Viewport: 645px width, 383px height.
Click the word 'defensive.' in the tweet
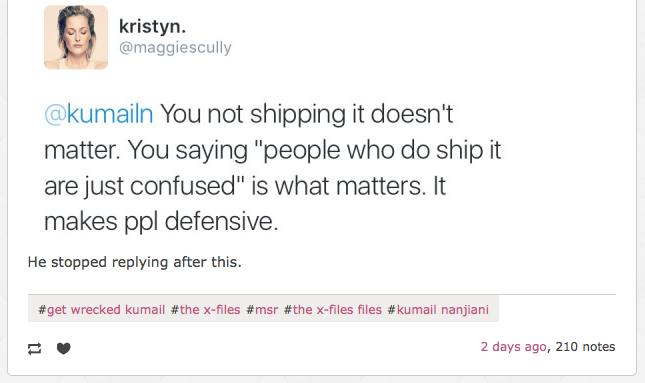click(222, 222)
